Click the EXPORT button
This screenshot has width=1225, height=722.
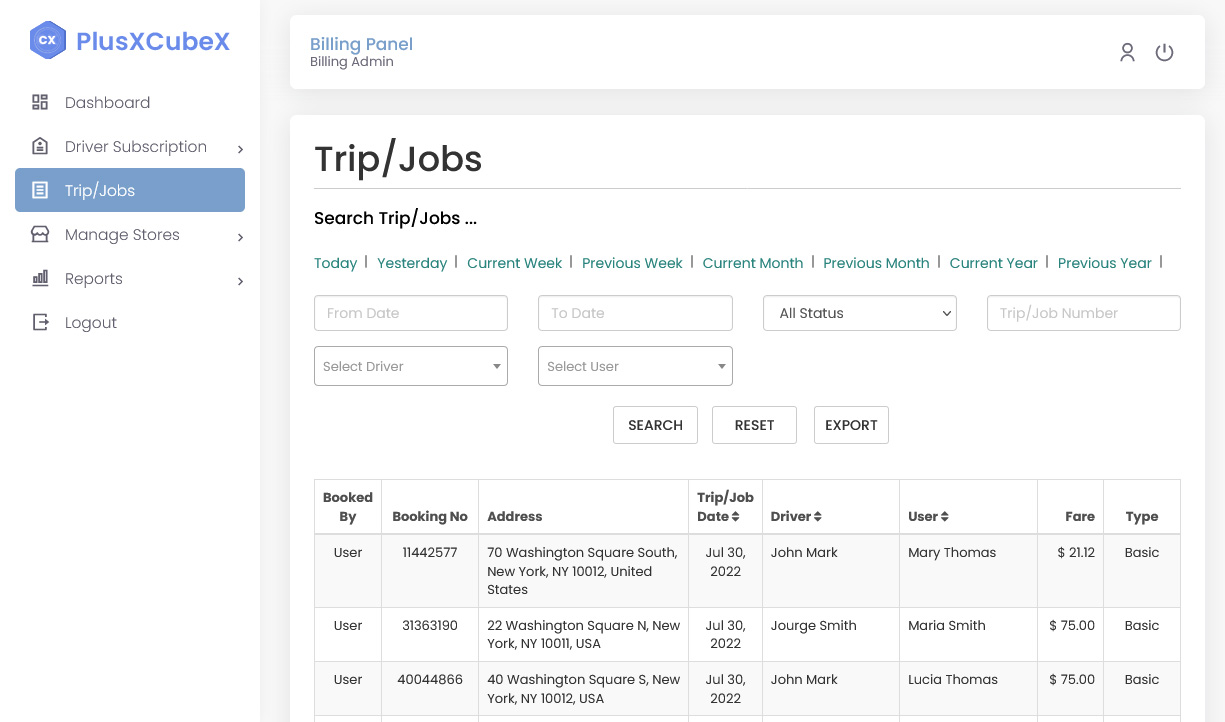[851, 425]
